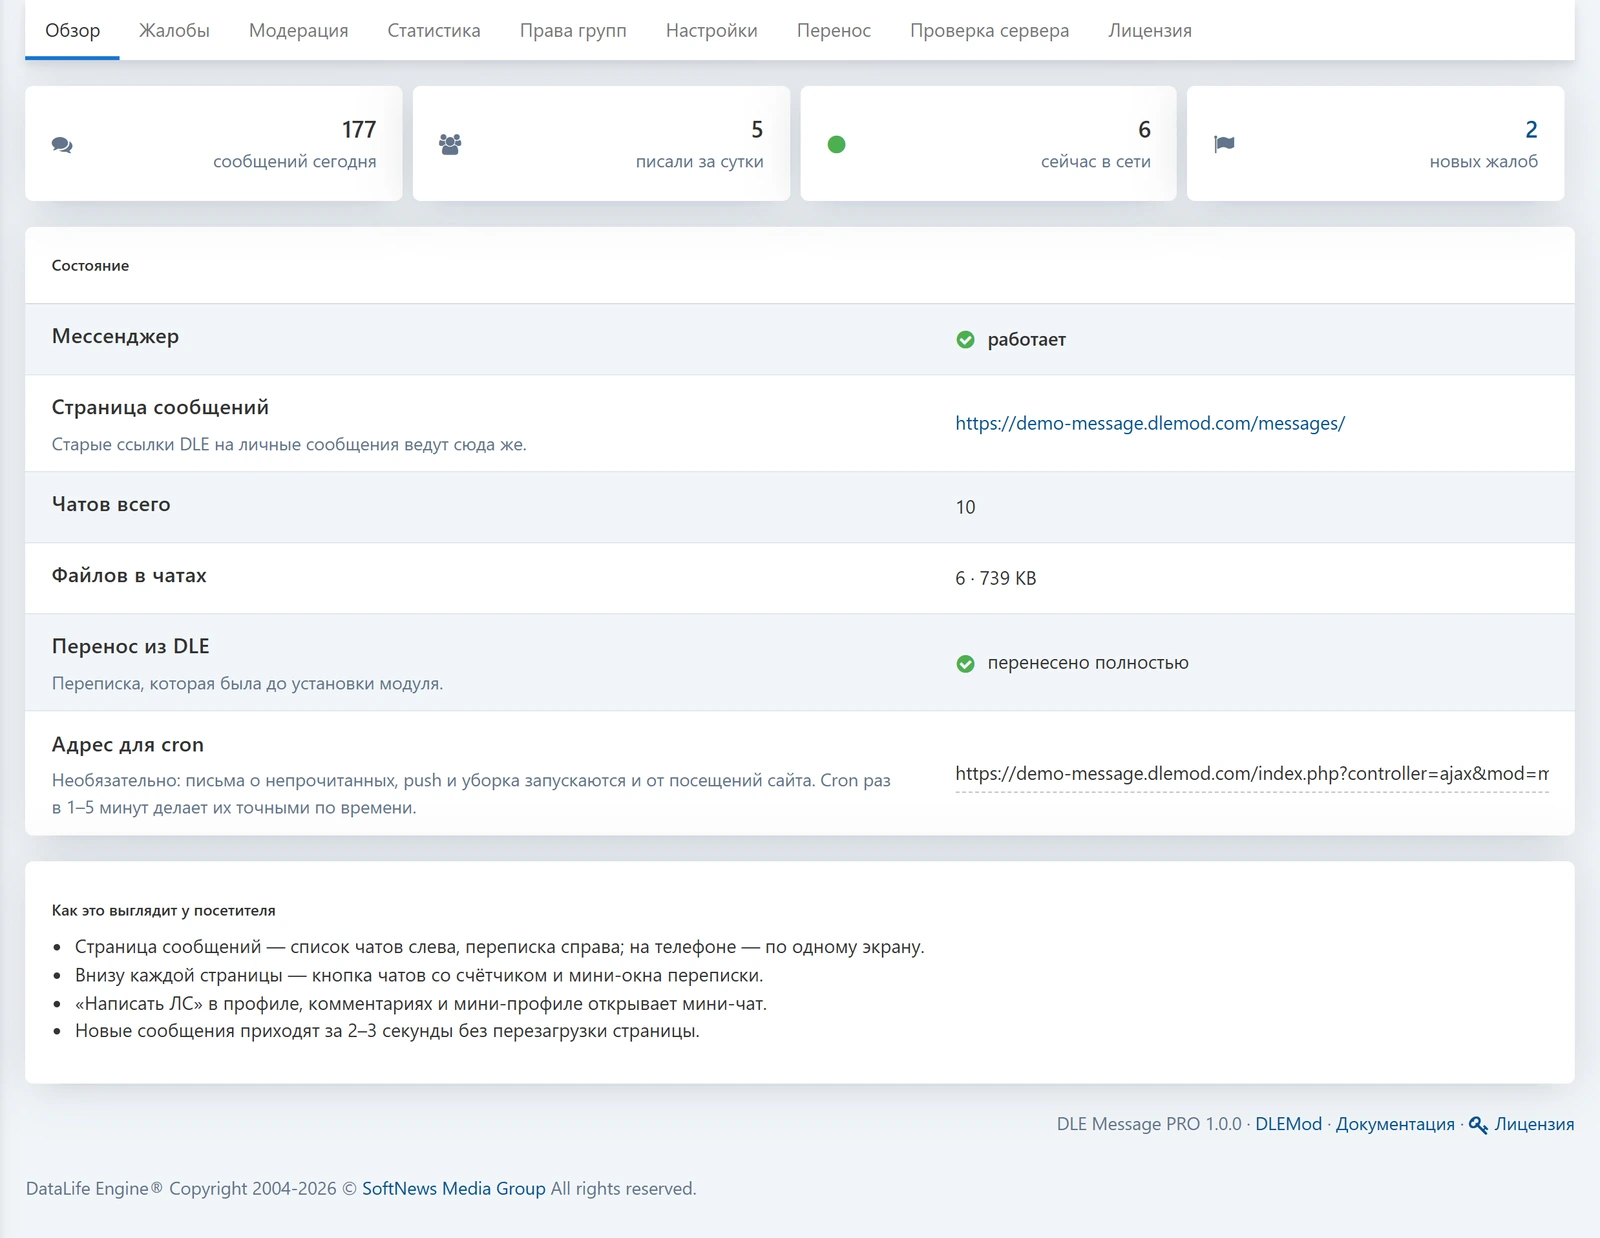1600x1238 pixels.
Task: Click the files value '6 · 739 KB'
Action: coord(996,578)
